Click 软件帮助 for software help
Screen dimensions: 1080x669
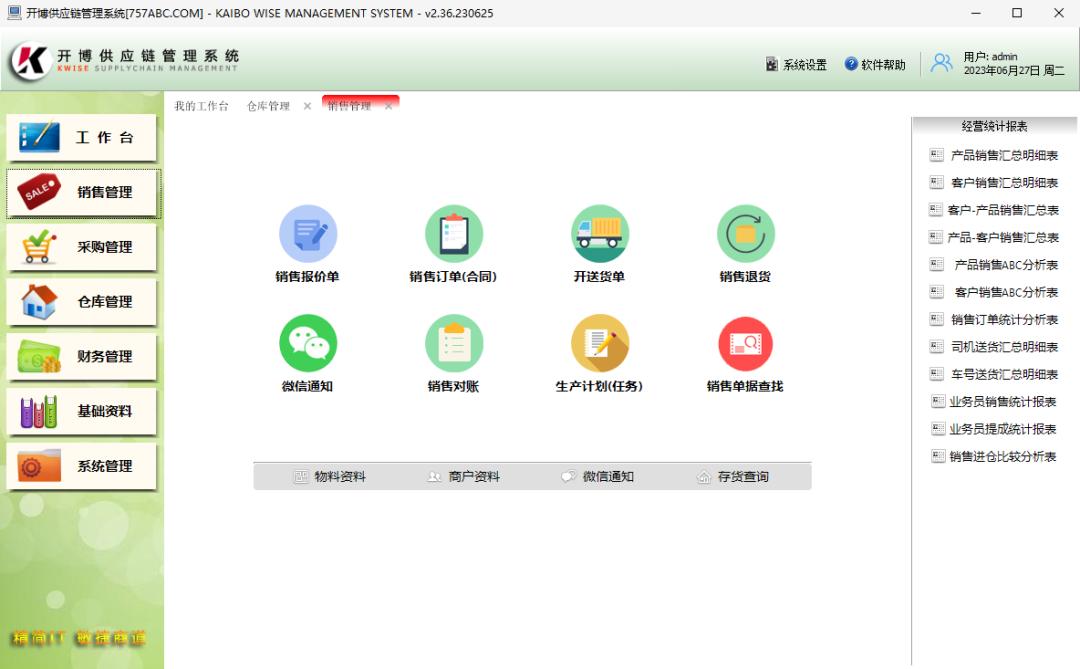(x=873, y=63)
